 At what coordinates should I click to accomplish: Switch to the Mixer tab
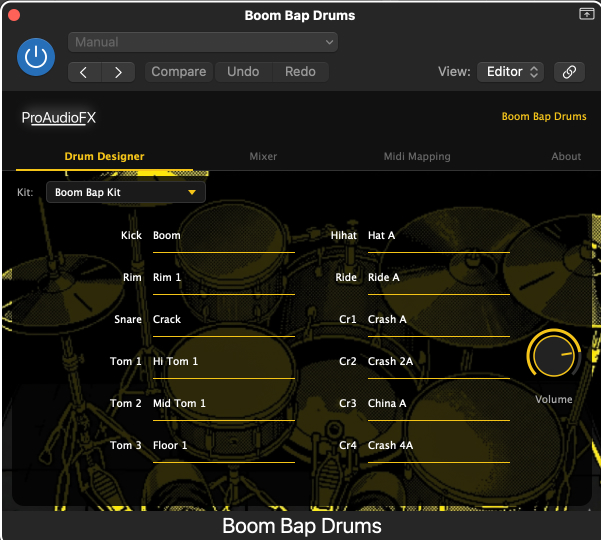tap(263, 156)
